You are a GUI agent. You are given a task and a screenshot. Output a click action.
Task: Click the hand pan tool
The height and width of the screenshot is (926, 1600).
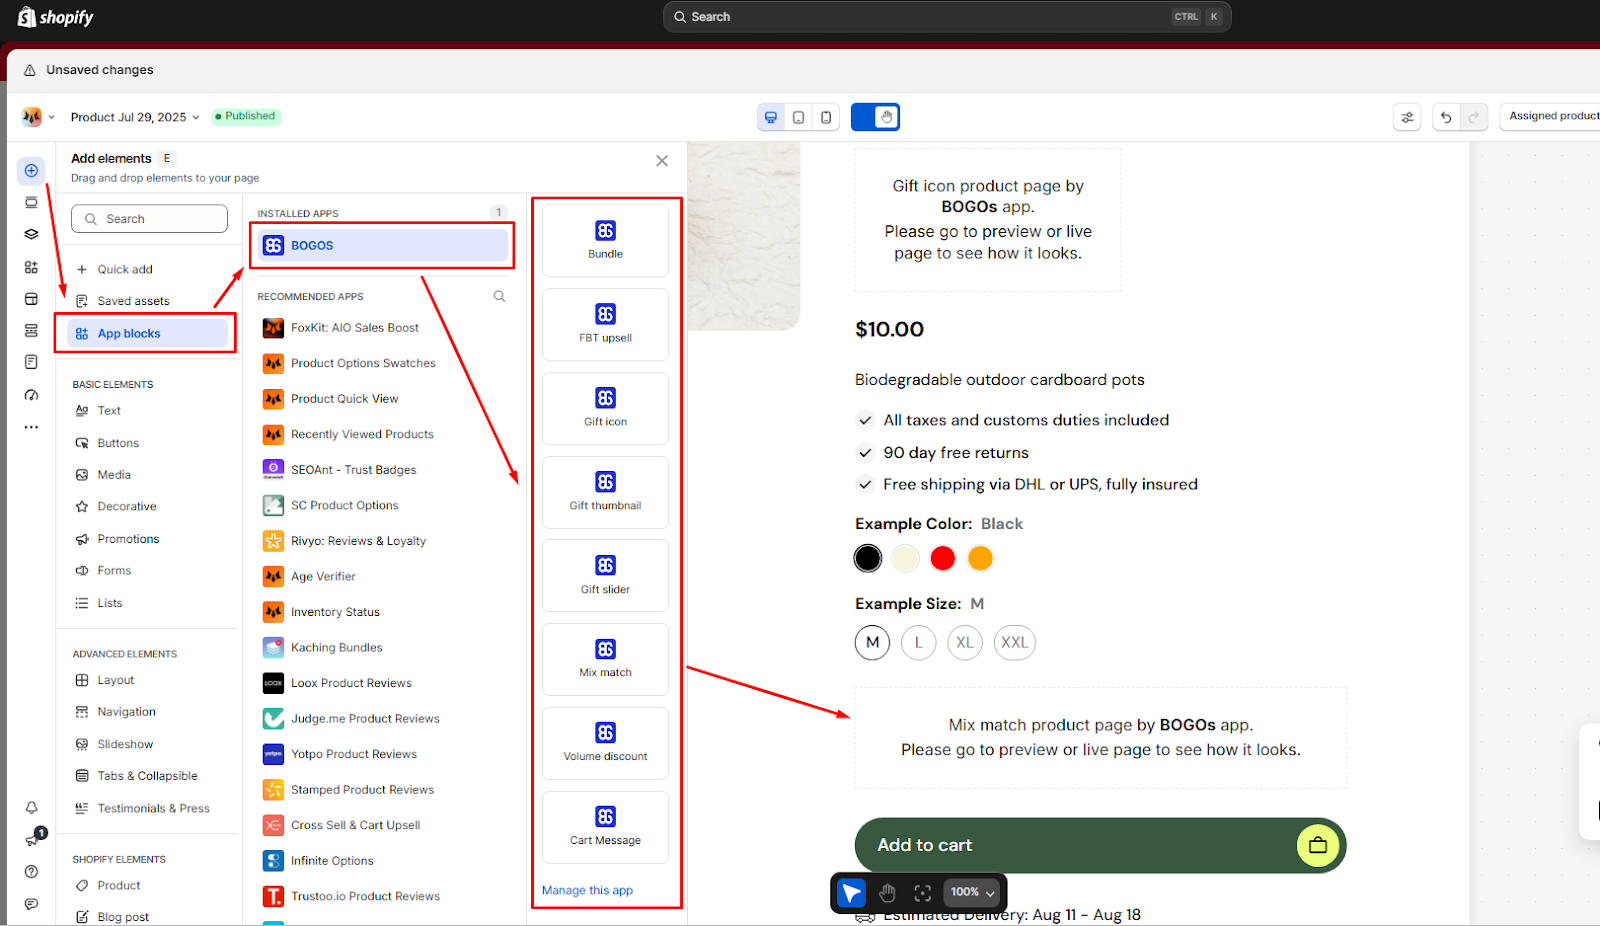click(887, 893)
